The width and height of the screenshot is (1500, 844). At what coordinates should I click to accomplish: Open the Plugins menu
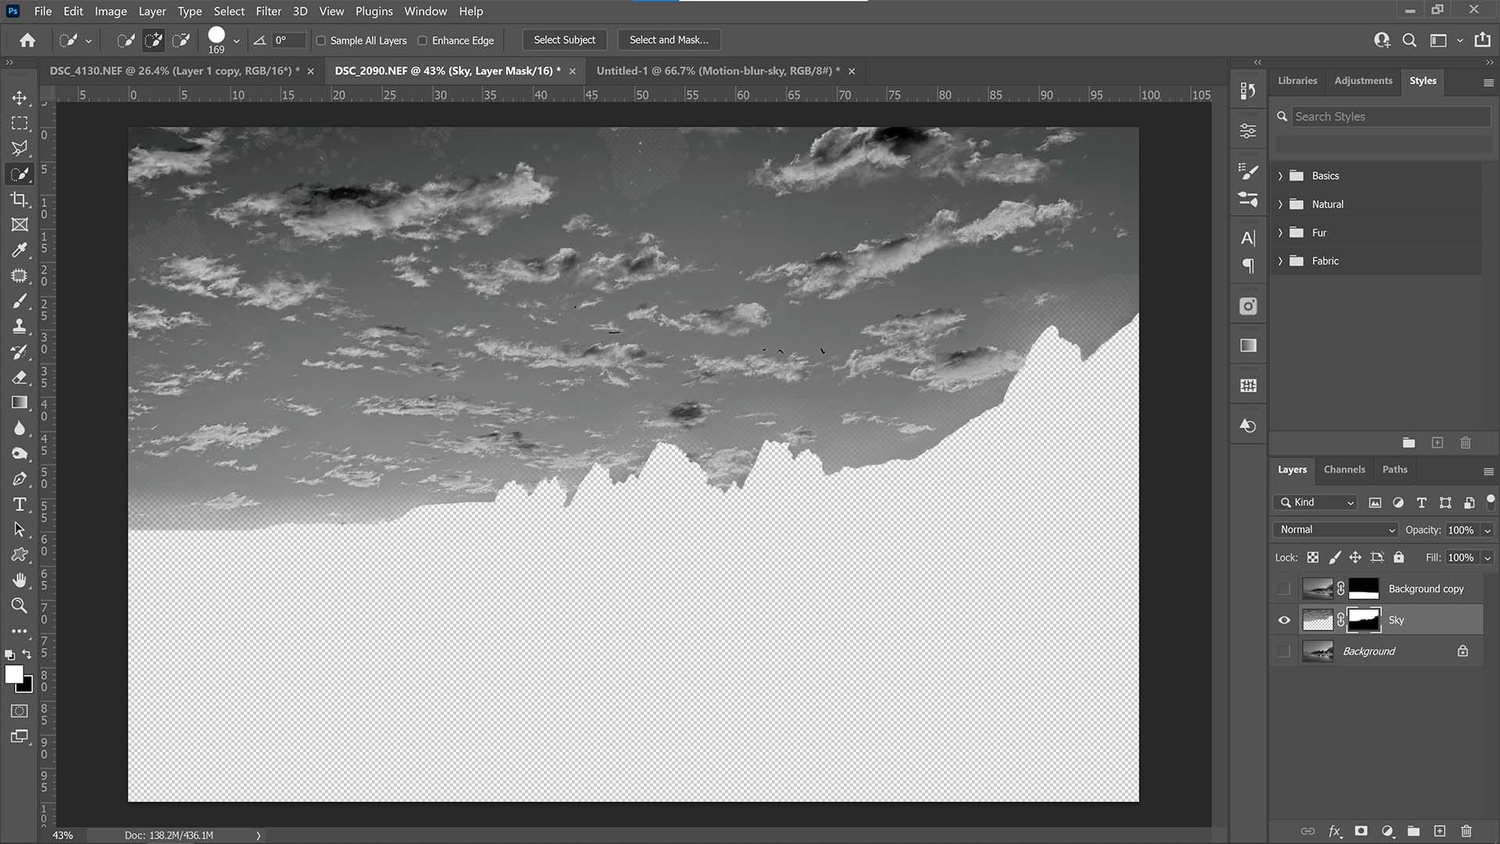(374, 11)
